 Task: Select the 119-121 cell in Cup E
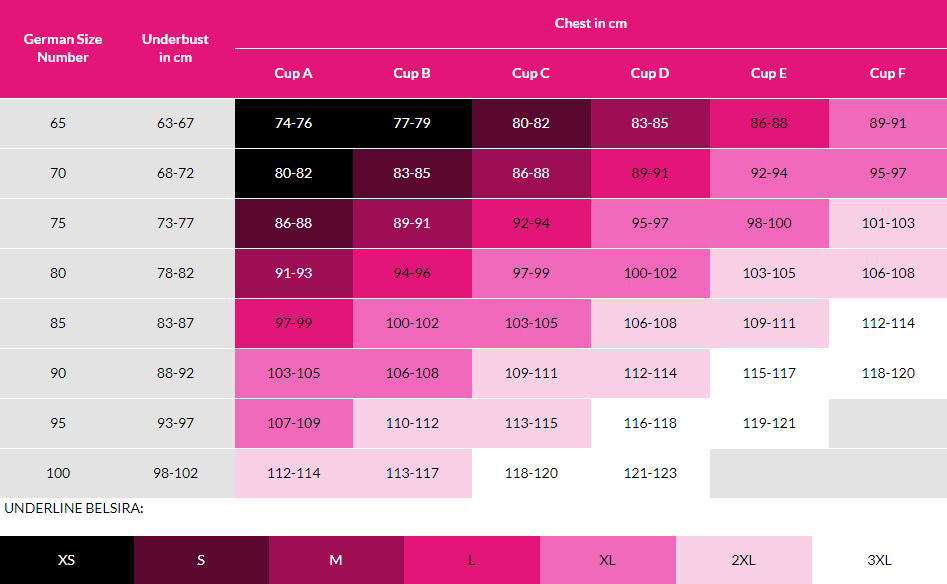pyautogui.click(x=769, y=423)
